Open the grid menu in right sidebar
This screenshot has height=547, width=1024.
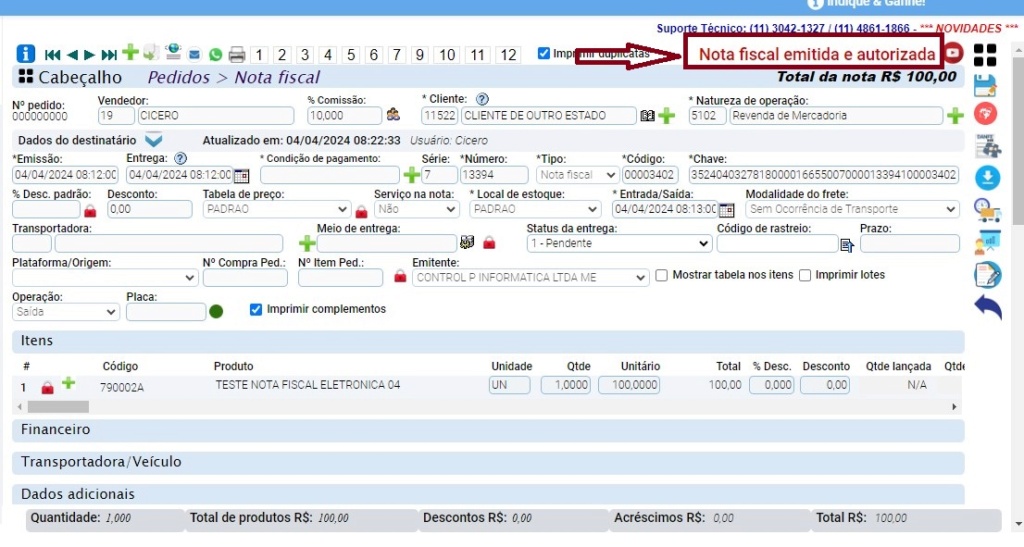pos(985,55)
